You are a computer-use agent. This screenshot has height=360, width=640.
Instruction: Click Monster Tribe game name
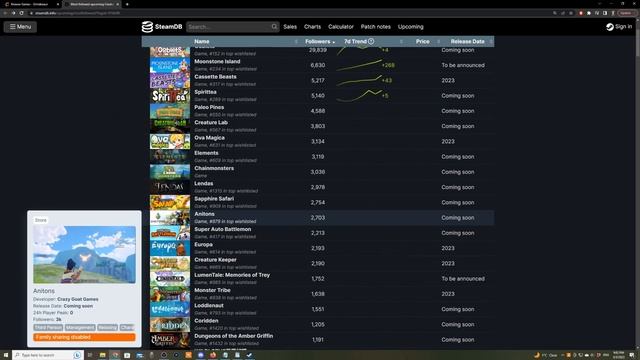click(x=212, y=290)
